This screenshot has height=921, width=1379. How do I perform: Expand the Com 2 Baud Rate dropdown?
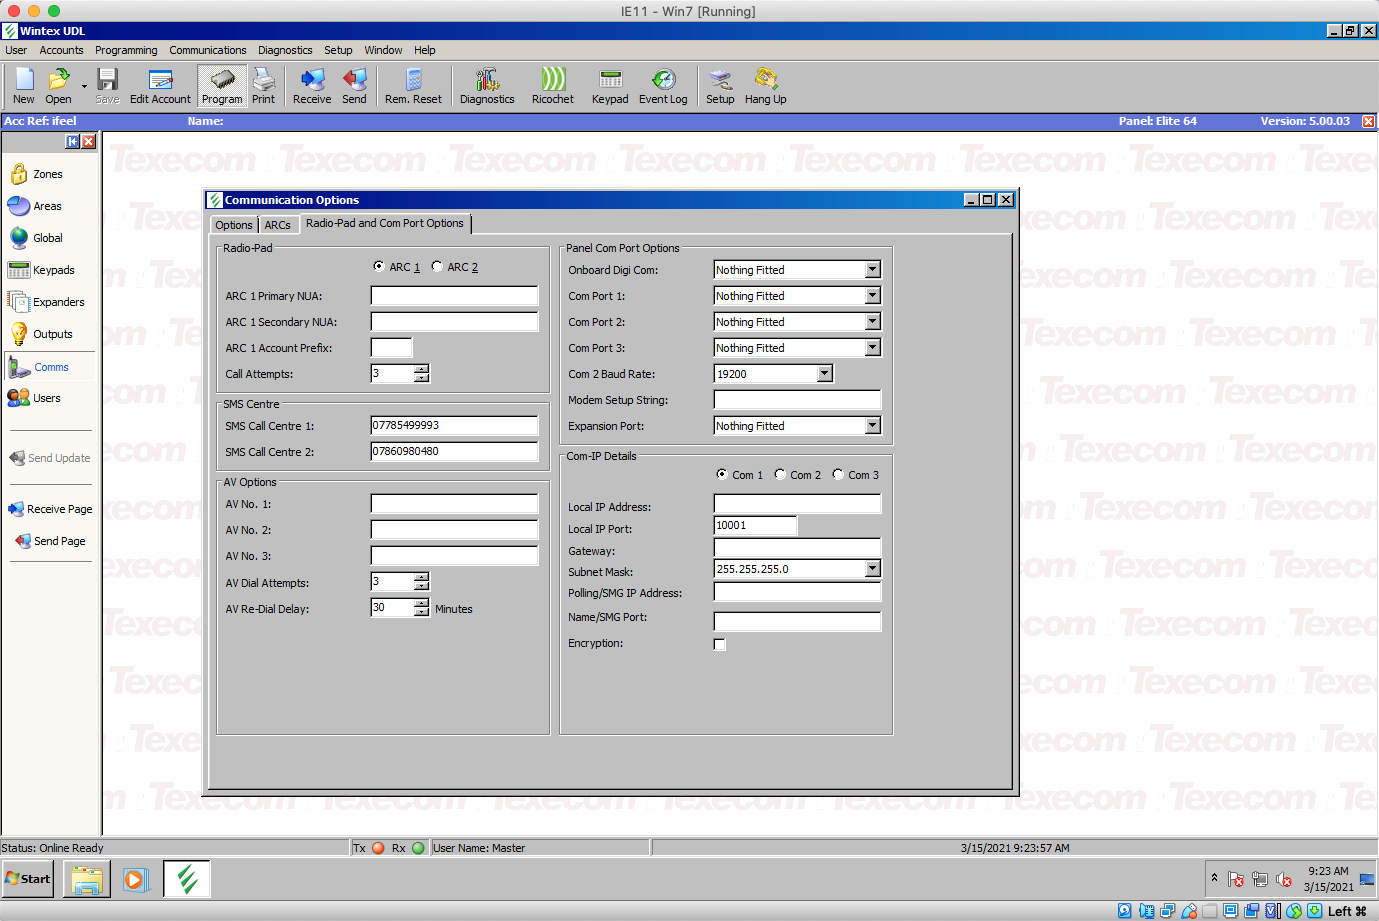[x=825, y=373]
